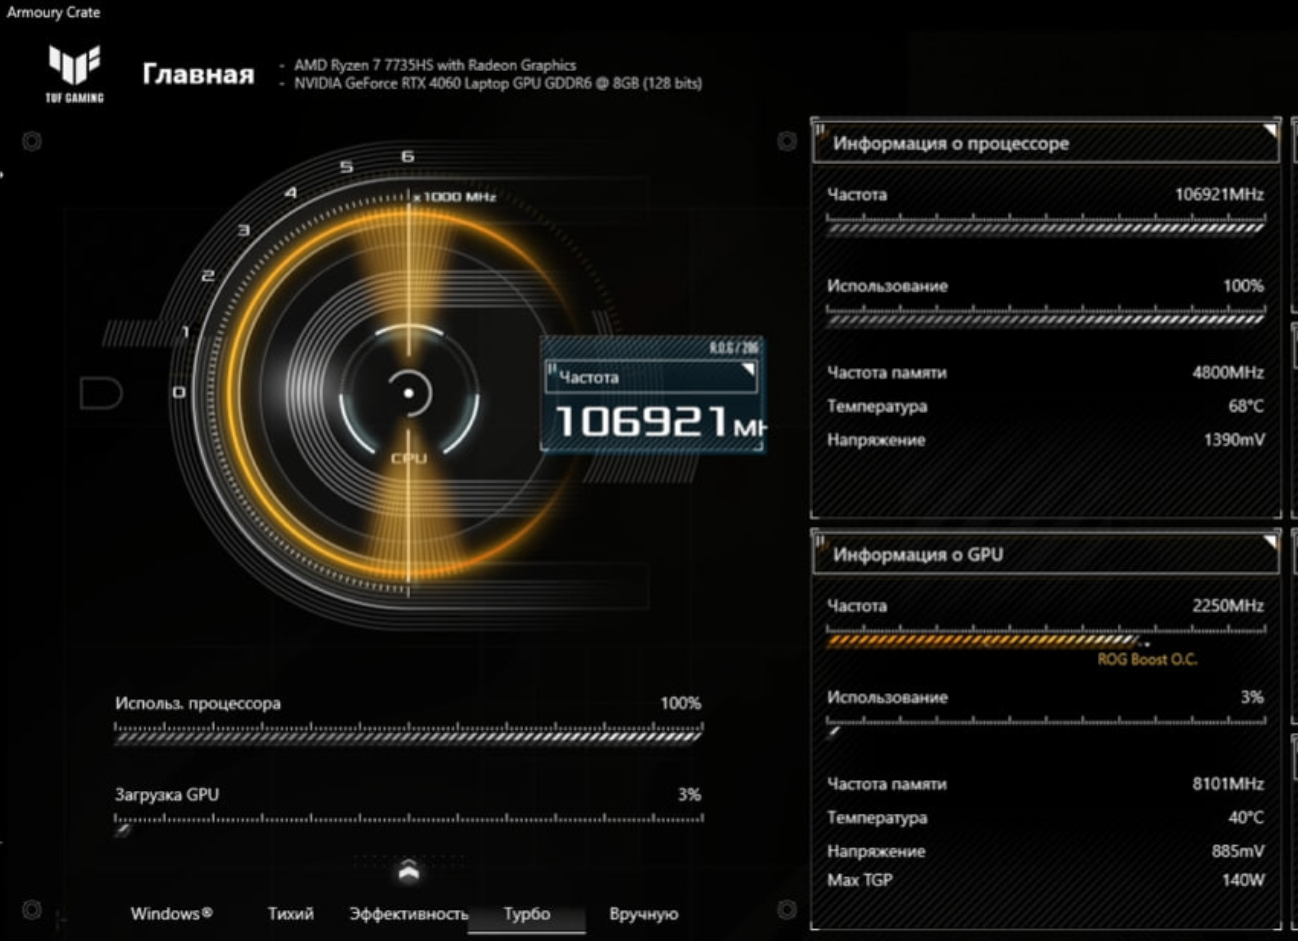
Task: Select the Windows® operating mode
Action: tap(171, 913)
